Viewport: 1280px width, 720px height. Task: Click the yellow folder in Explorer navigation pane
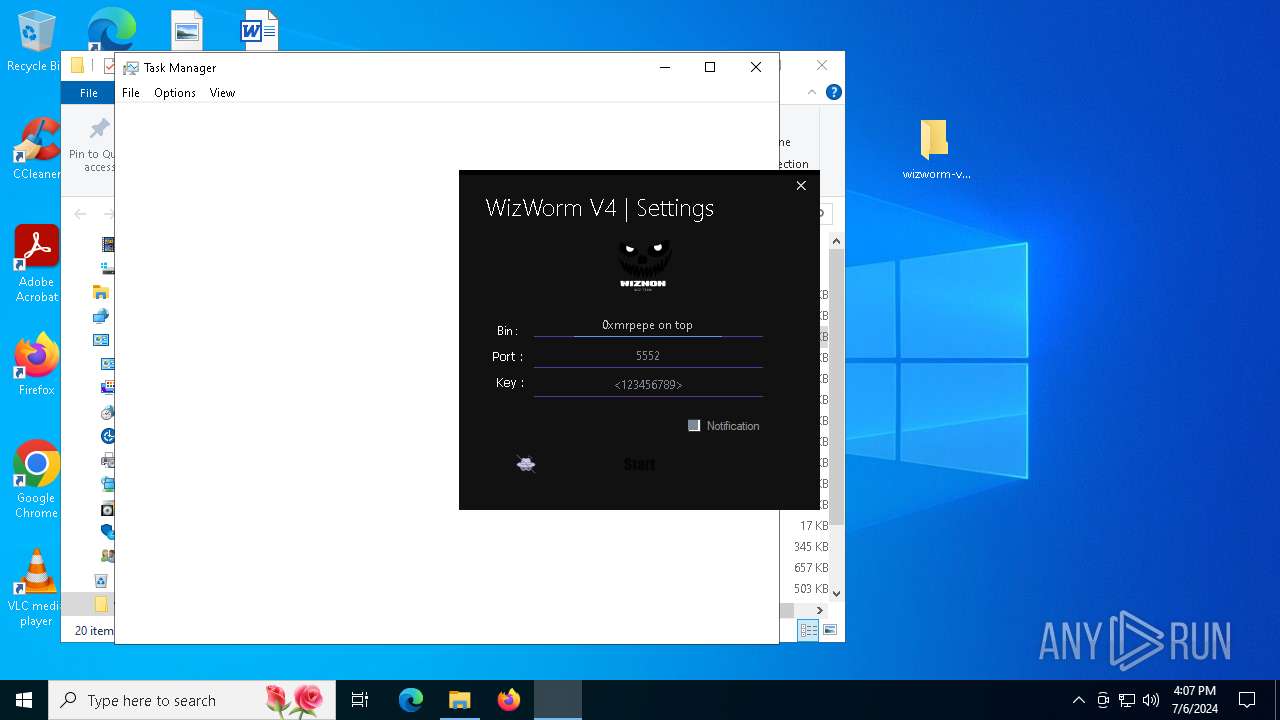coord(101,605)
